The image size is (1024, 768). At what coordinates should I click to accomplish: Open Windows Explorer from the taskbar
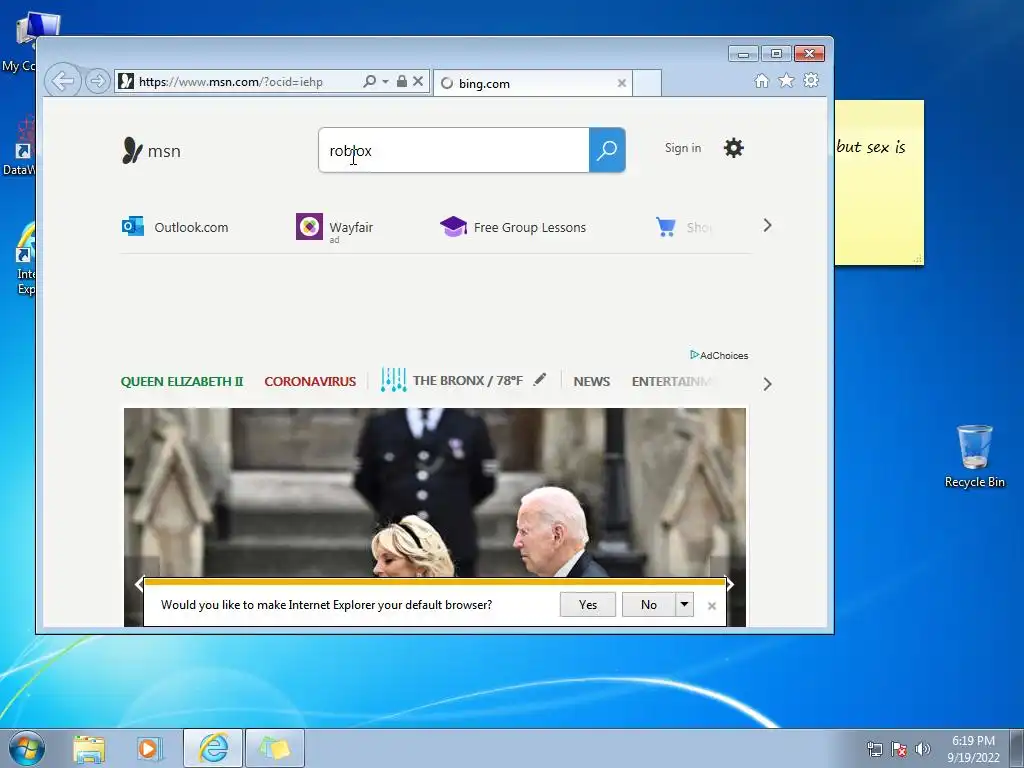click(x=89, y=748)
